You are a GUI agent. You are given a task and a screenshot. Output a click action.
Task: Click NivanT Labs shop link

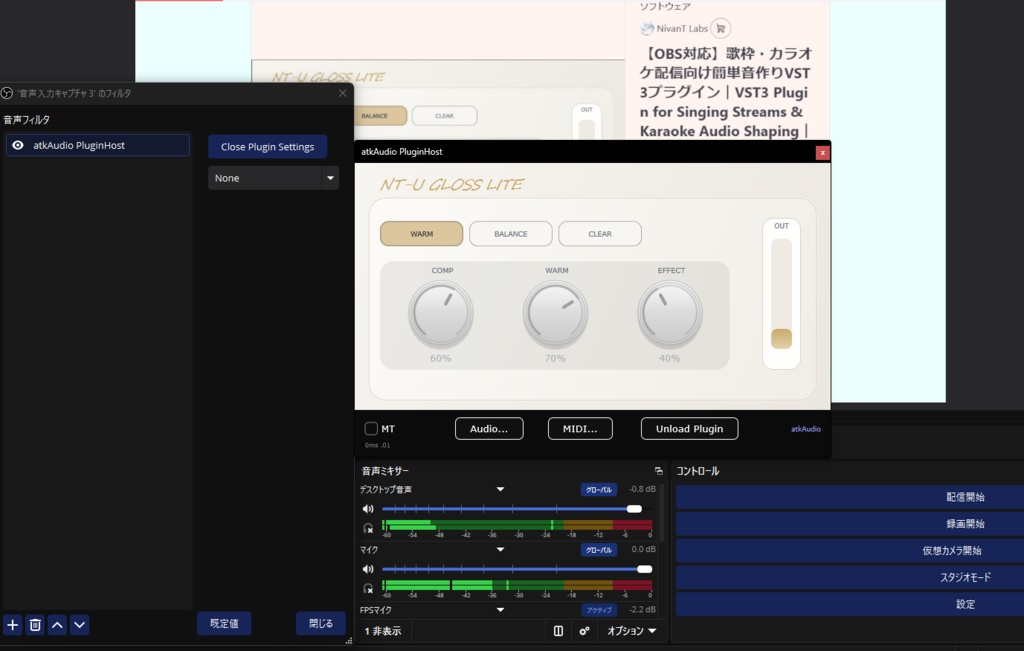tap(682, 28)
